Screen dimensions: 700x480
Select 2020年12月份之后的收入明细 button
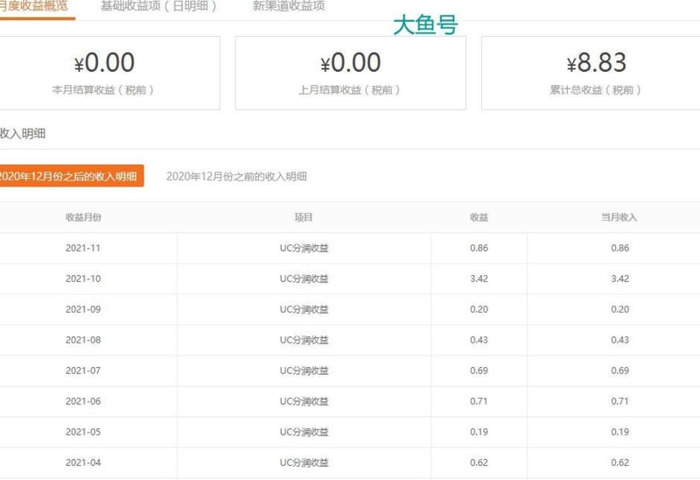(x=71, y=176)
